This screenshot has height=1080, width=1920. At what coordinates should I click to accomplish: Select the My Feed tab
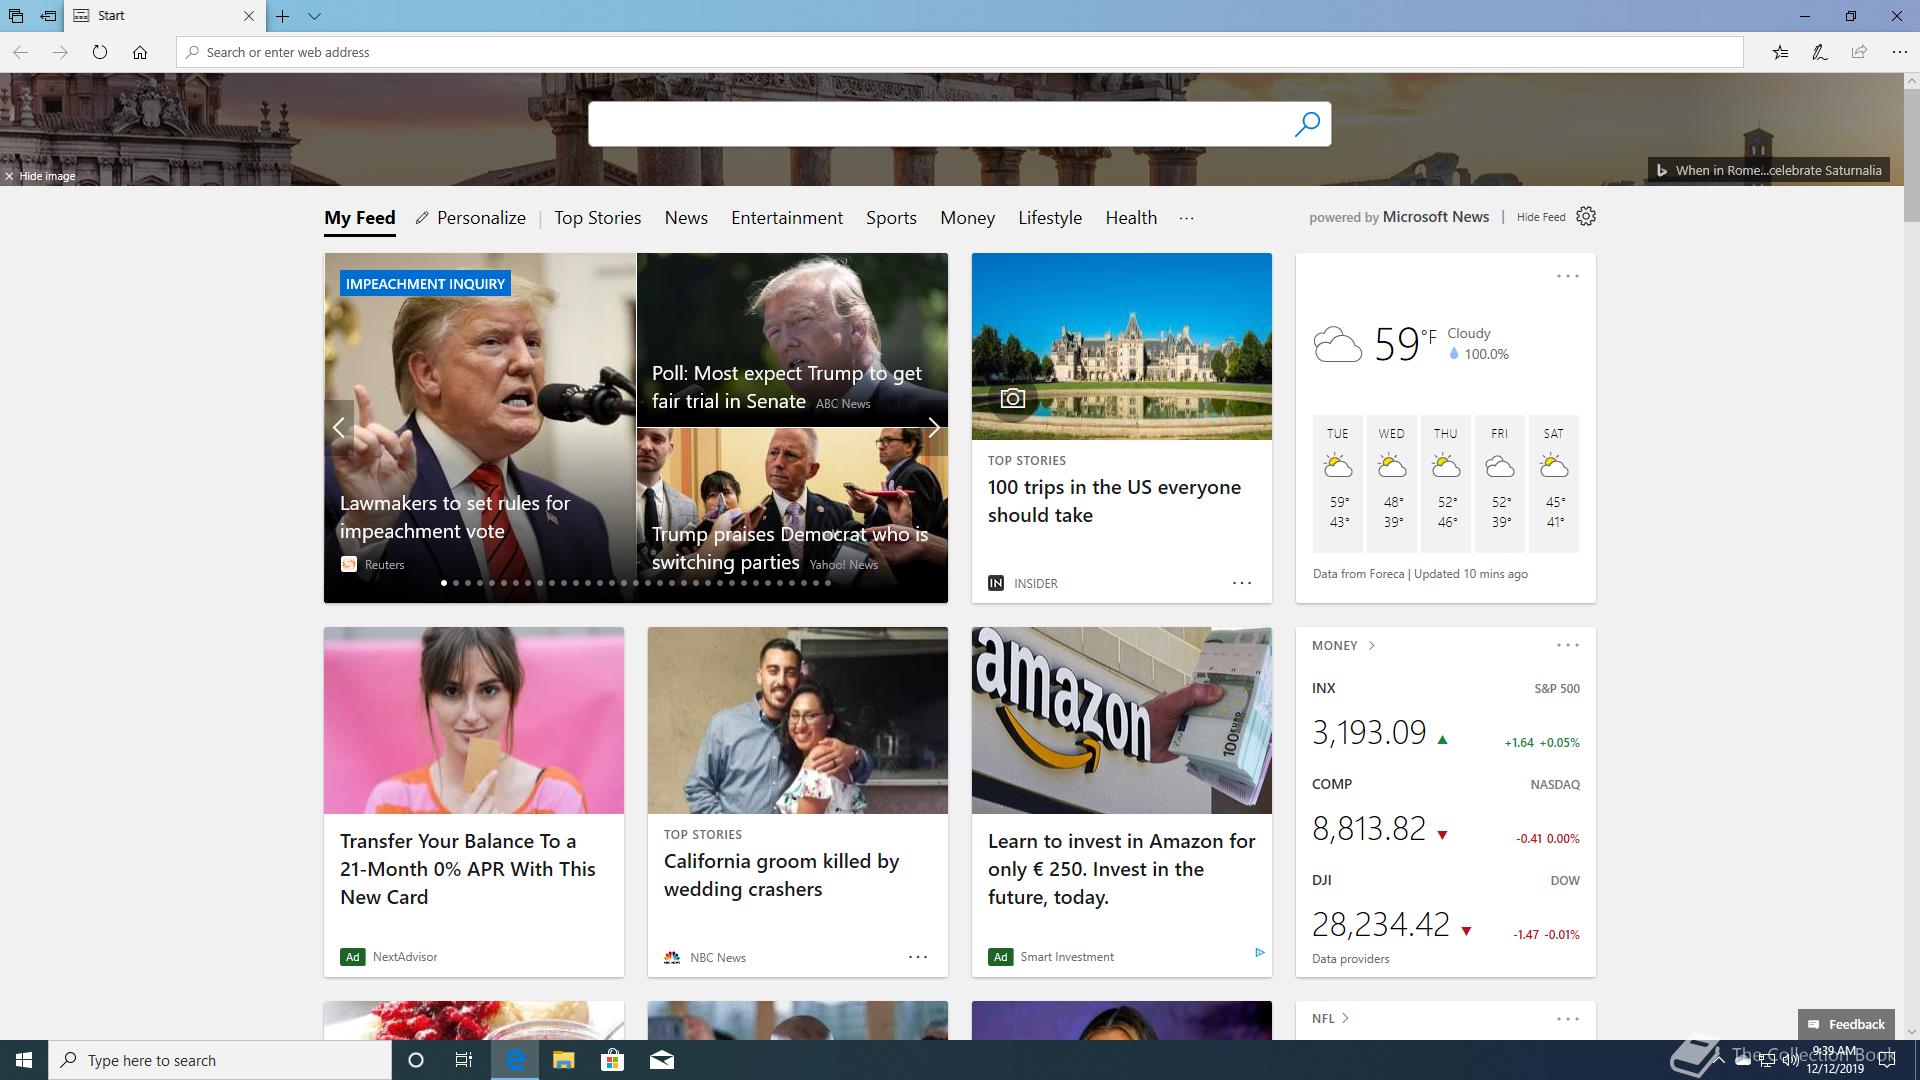click(x=360, y=218)
